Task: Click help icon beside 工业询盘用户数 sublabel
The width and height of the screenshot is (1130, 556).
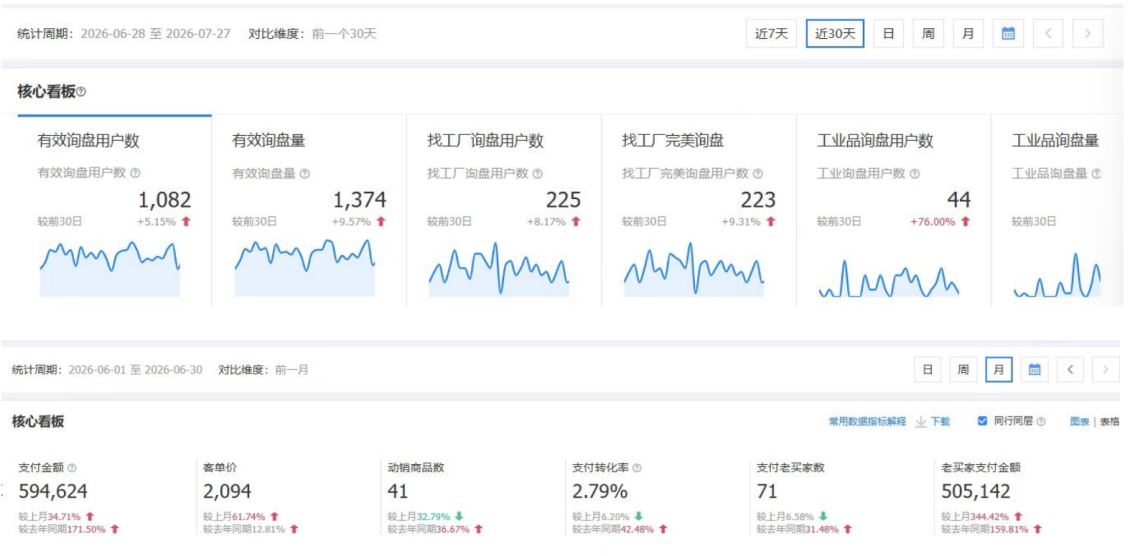Action: [x=915, y=173]
